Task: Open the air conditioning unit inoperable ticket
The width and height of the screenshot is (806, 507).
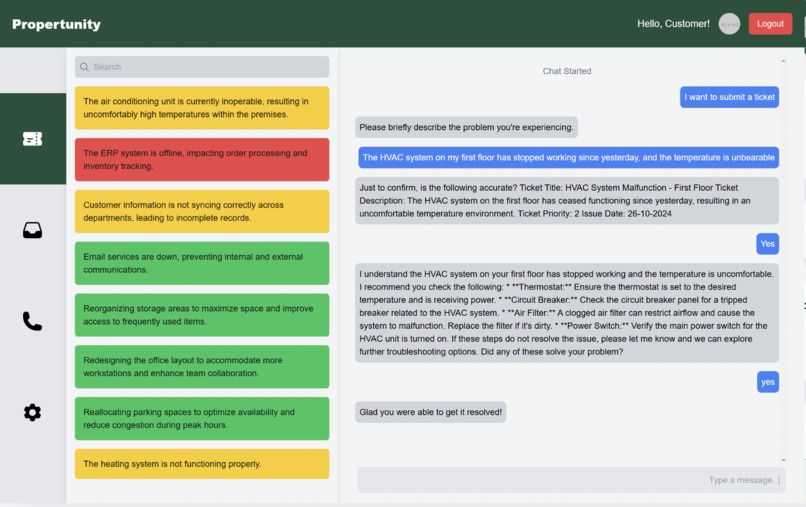Action: tap(202, 108)
